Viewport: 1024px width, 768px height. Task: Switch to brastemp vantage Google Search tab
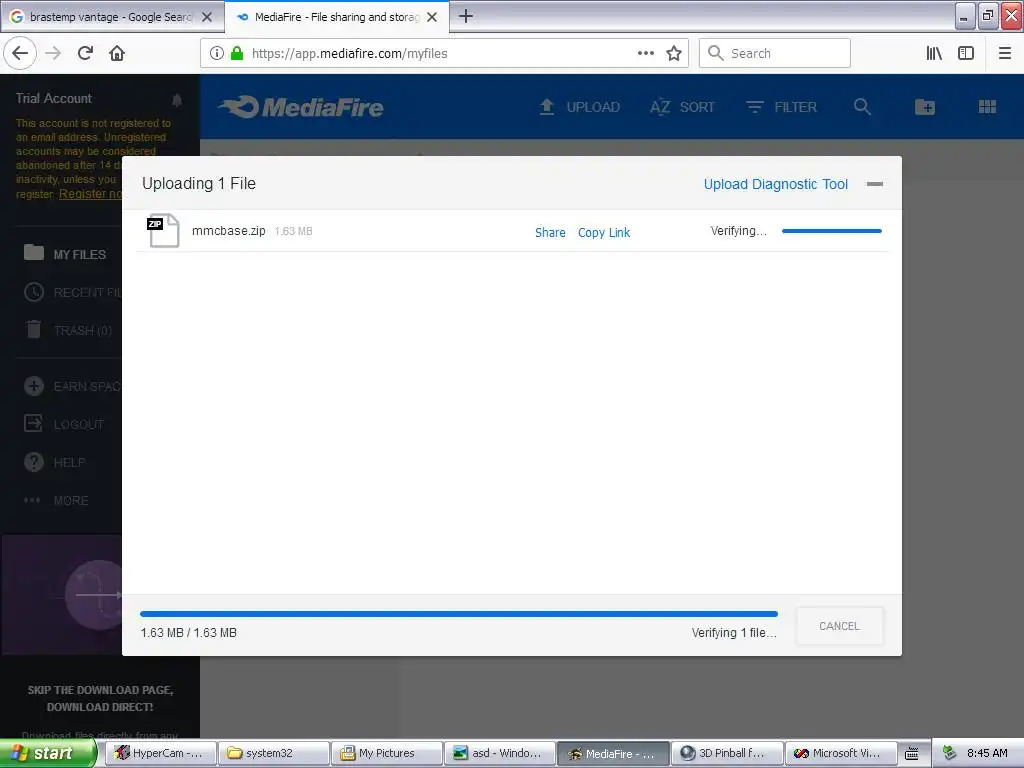point(111,16)
